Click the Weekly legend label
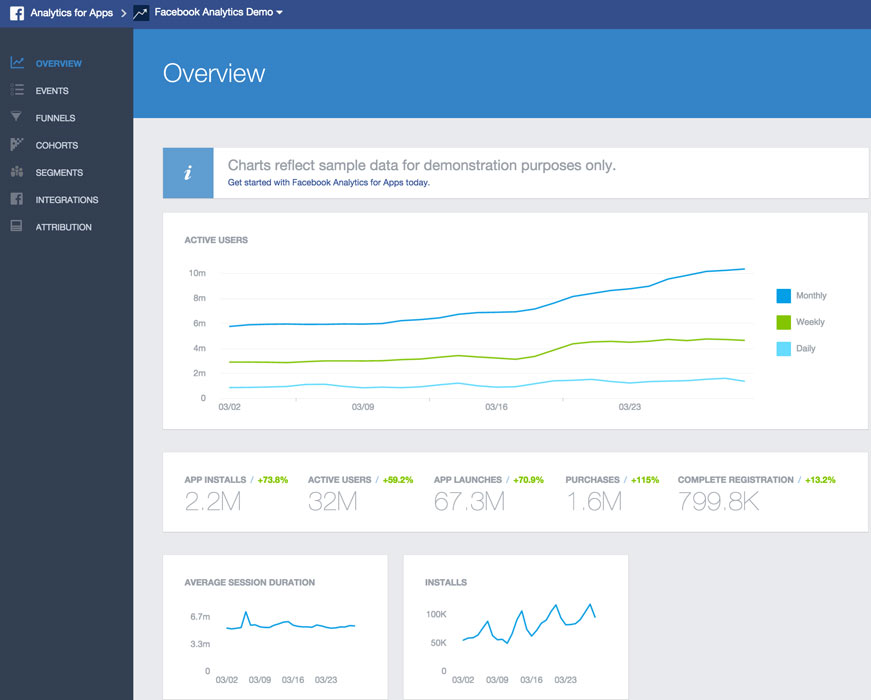Image resolution: width=871 pixels, height=700 pixels. point(810,322)
